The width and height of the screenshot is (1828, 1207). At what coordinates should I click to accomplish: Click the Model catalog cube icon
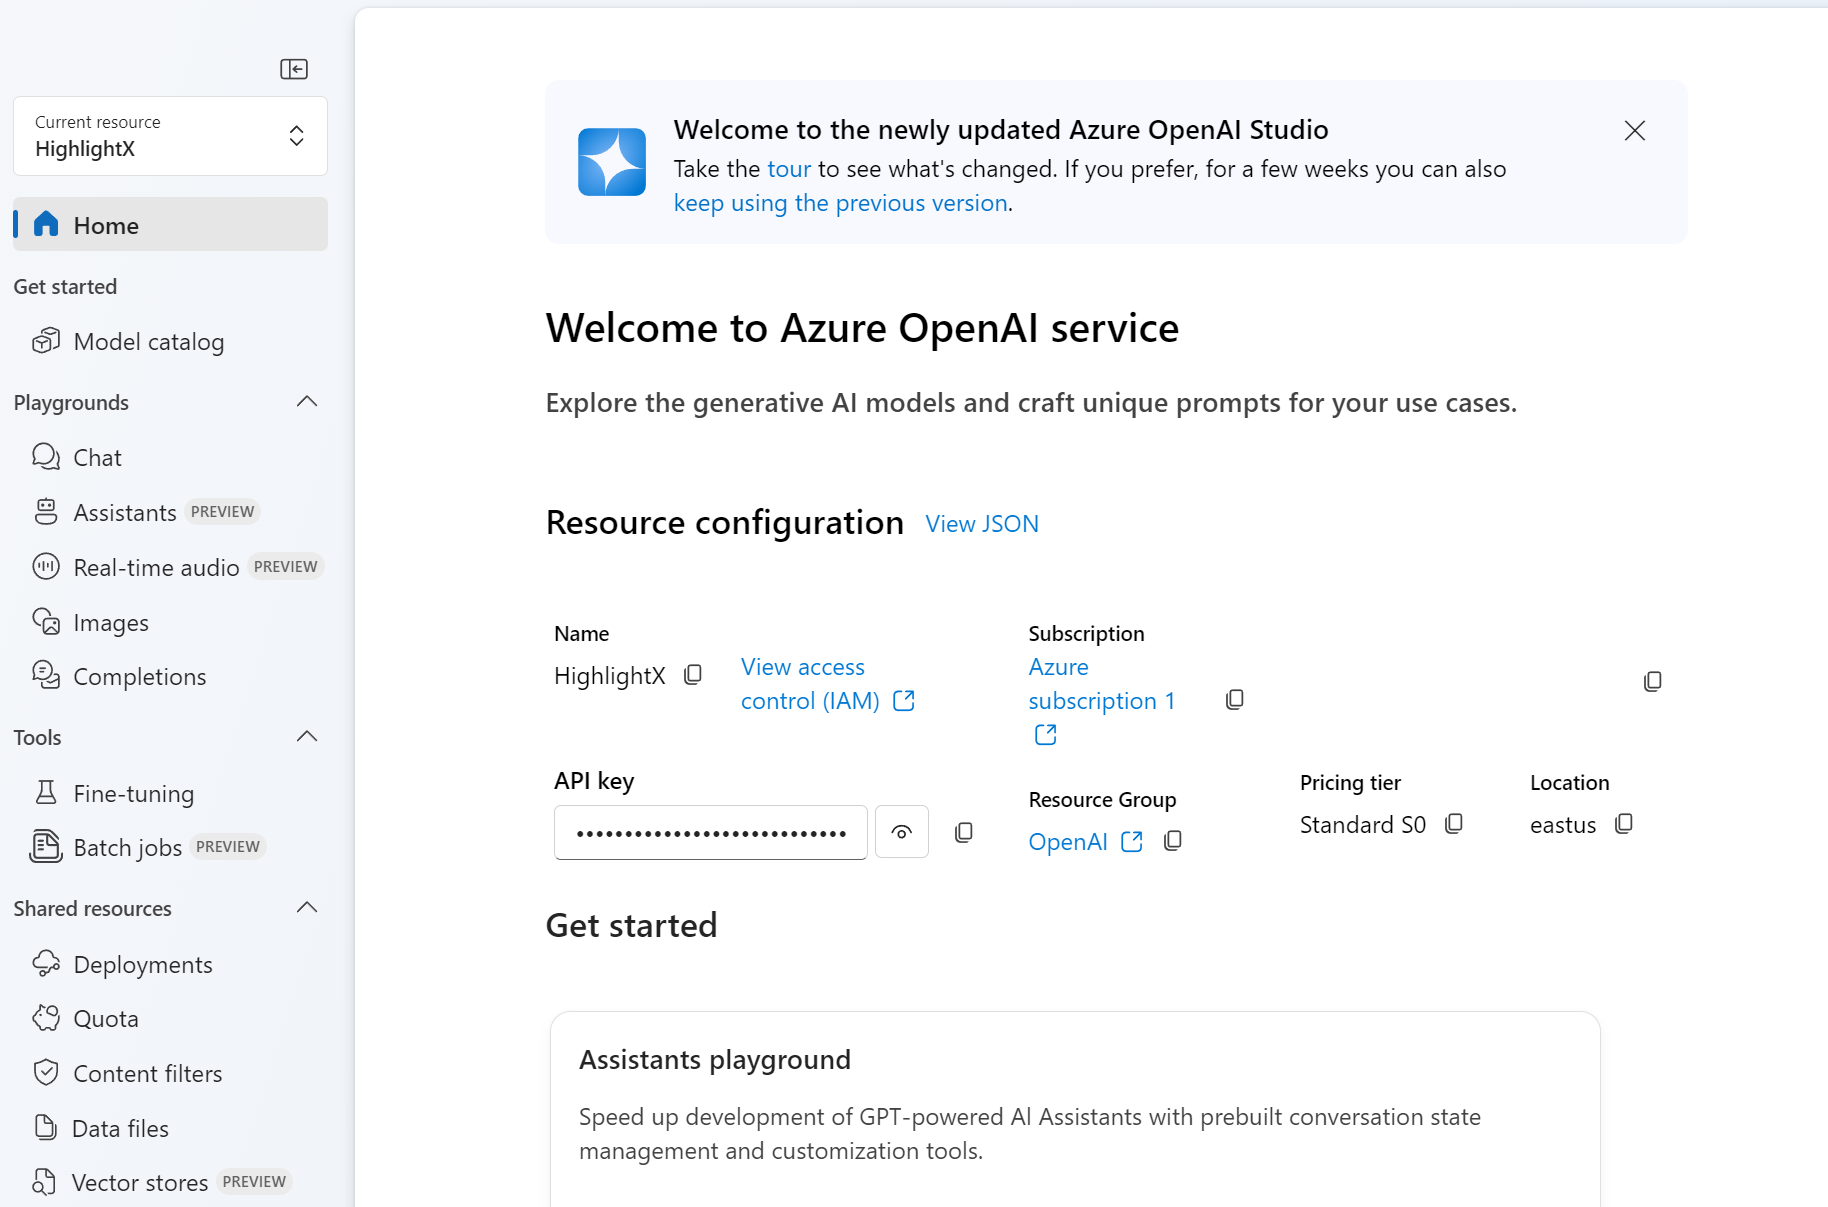click(46, 341)
